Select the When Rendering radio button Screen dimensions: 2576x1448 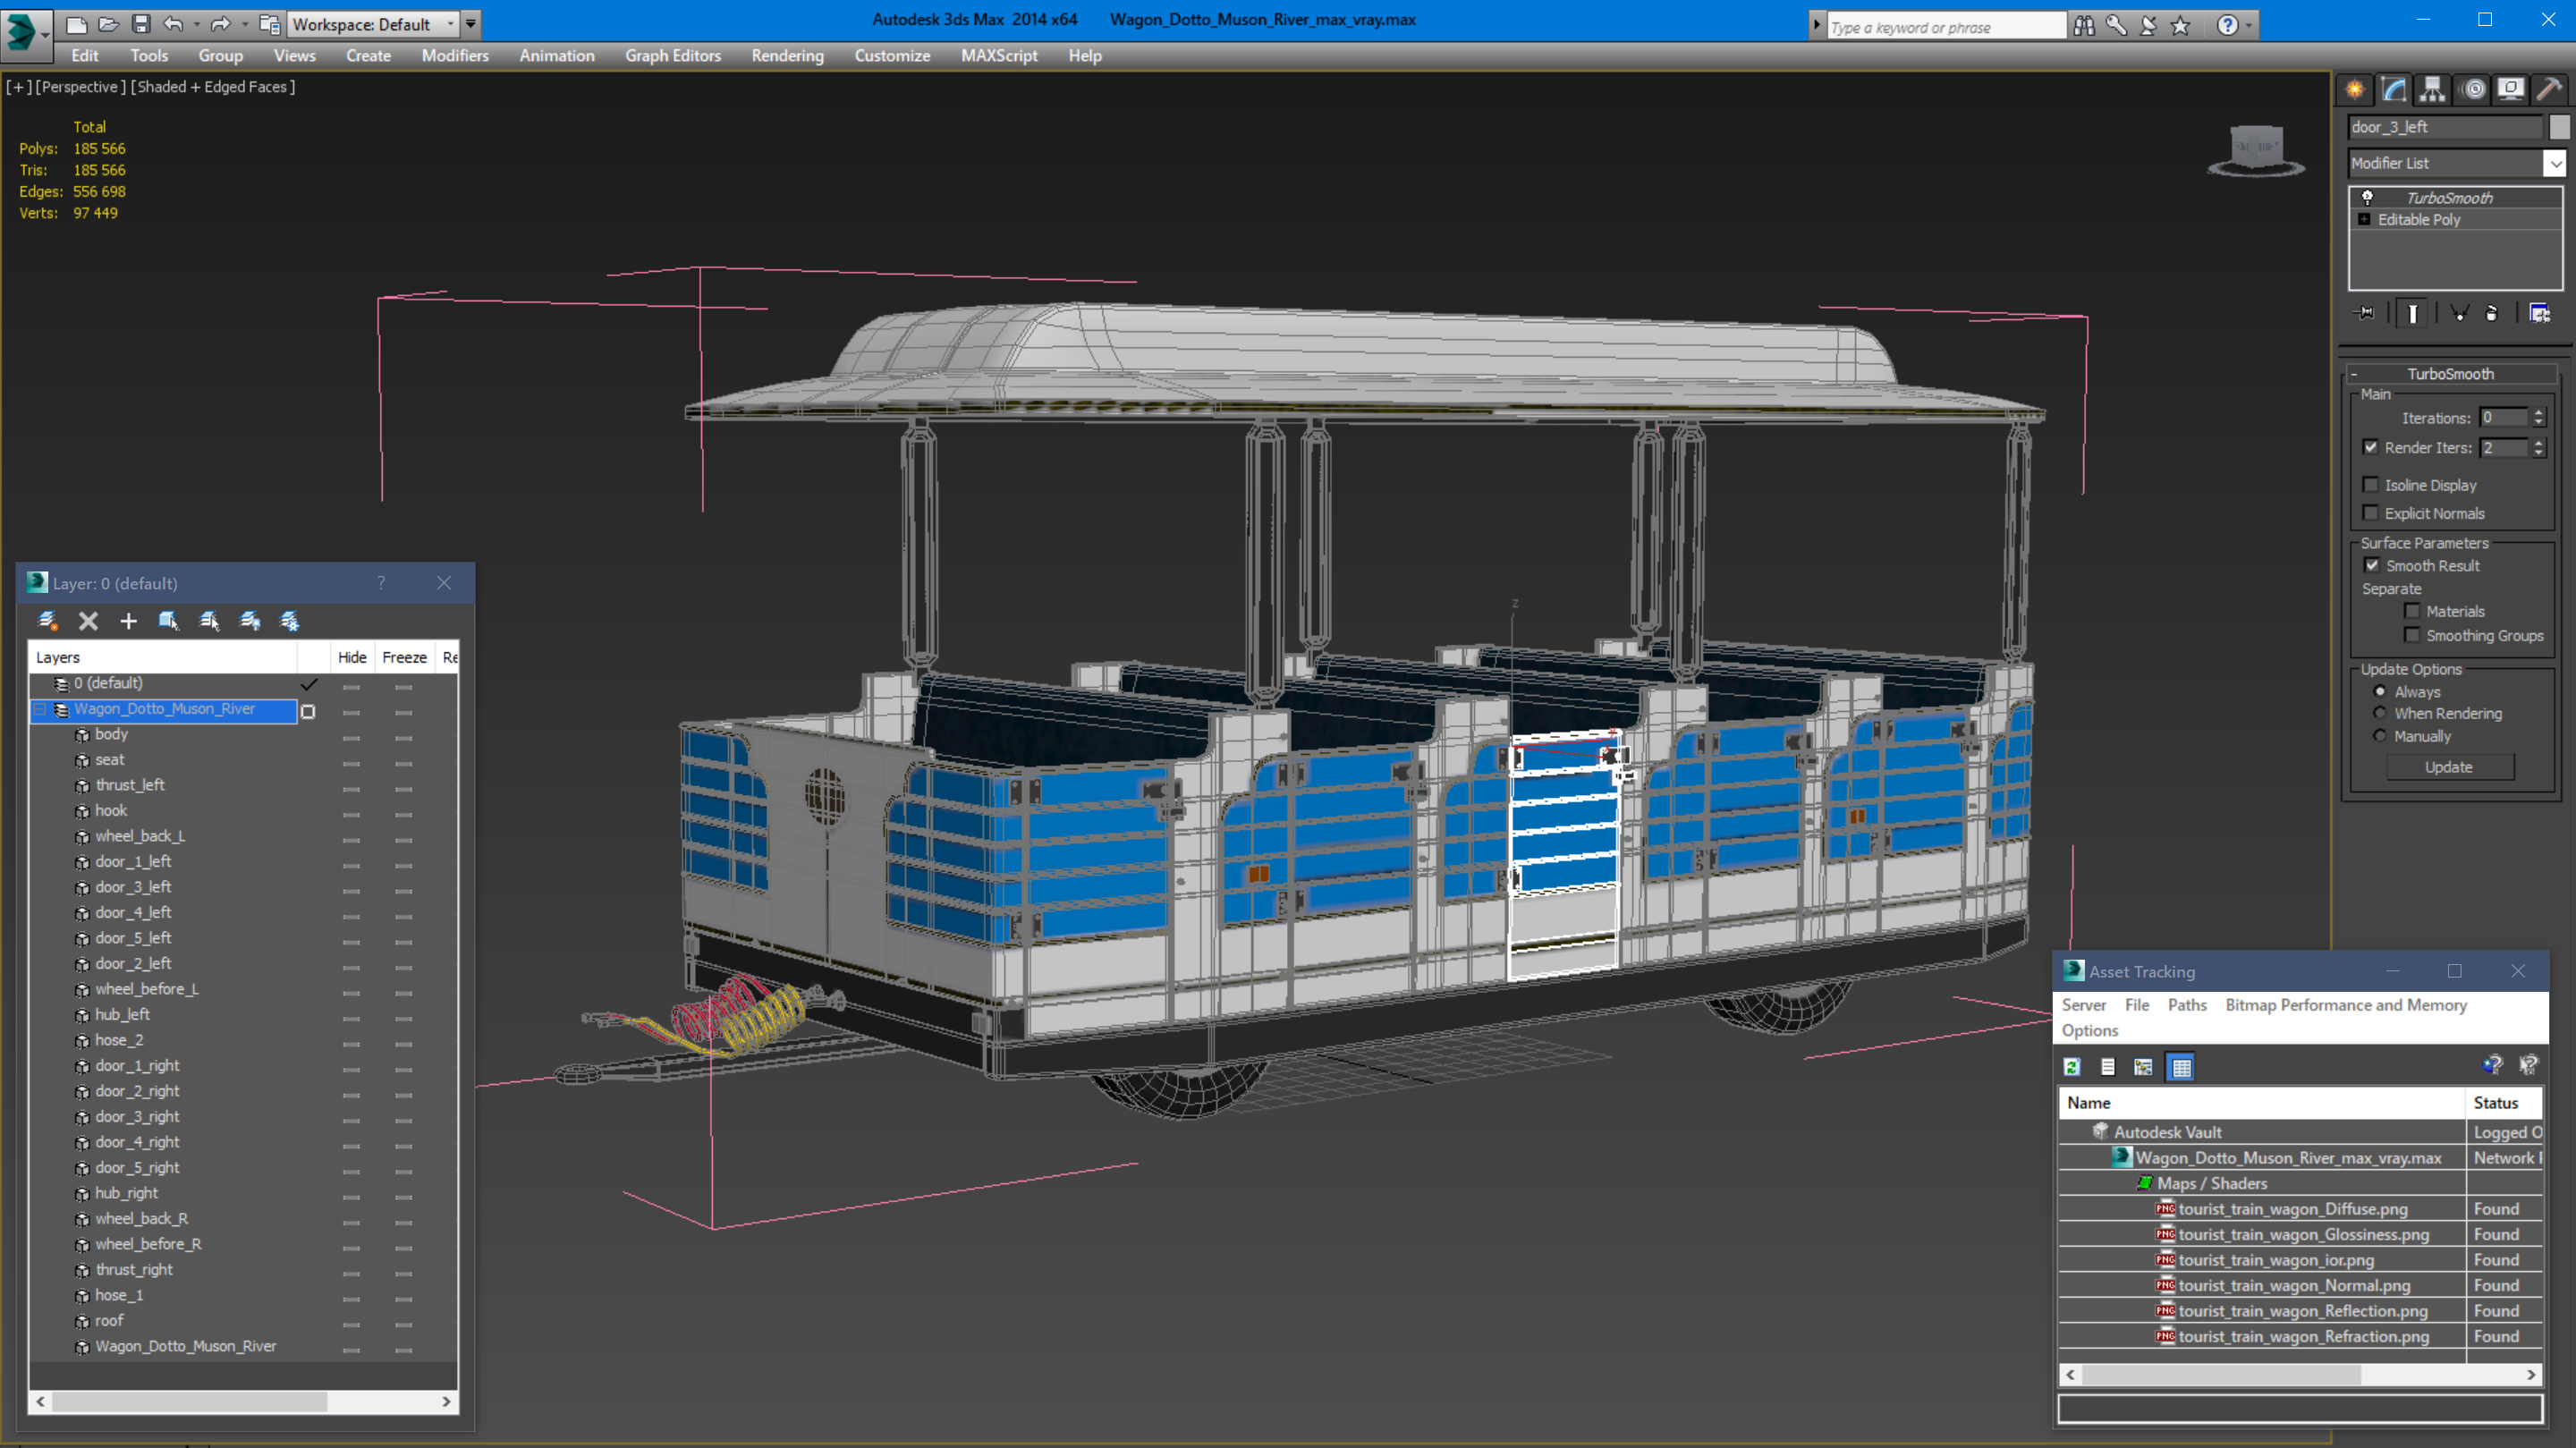coord(2380,713)
